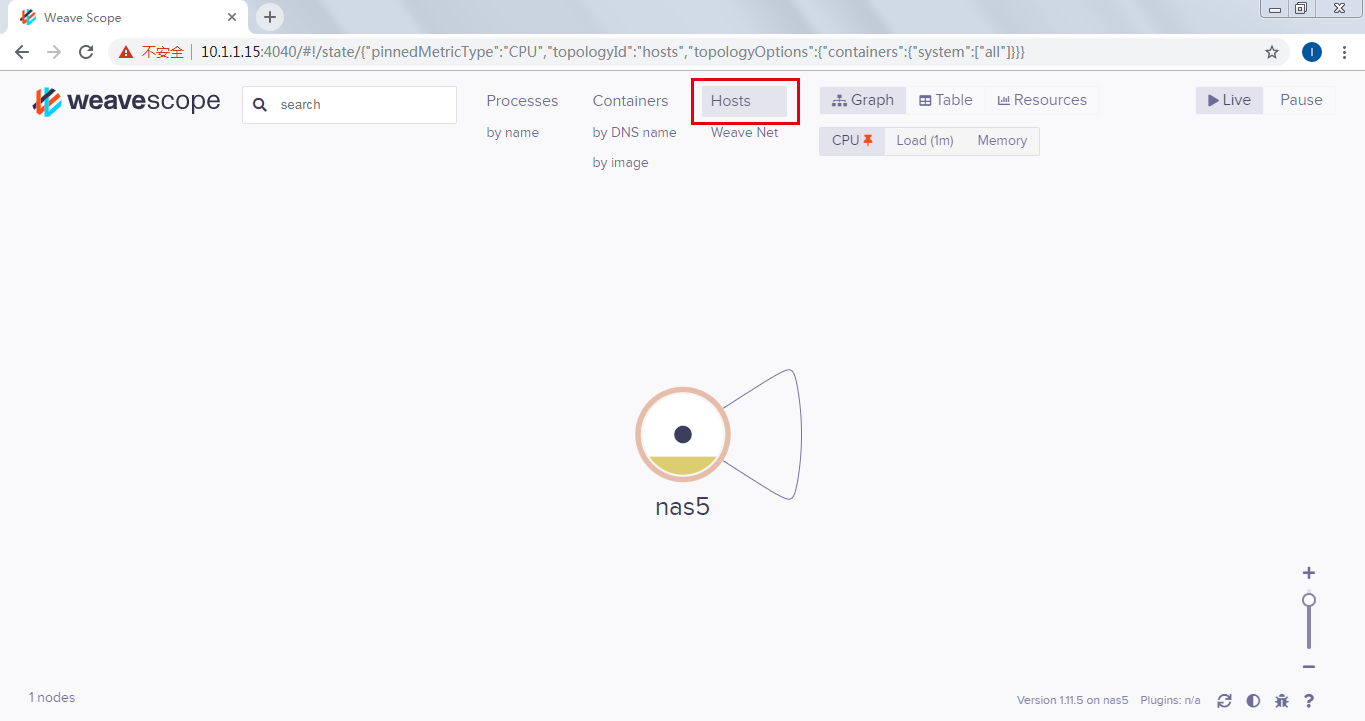Bookmark this page with star icon
Image resolution: width=1365 pixels, height=721 pixels.
1272,52
